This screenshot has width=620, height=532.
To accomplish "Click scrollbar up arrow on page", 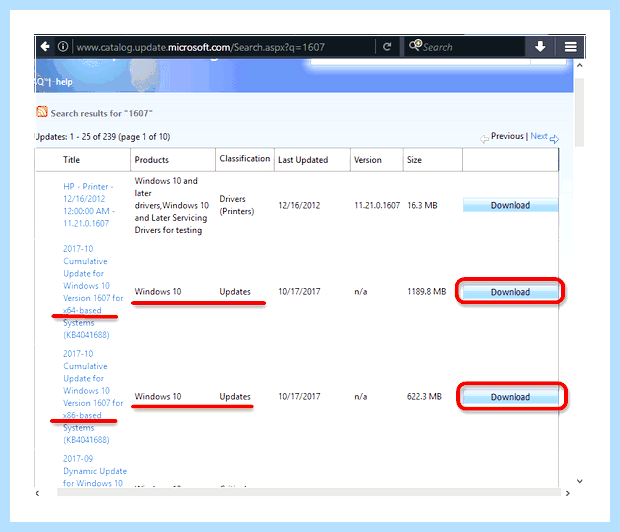I will pos(579,65).
